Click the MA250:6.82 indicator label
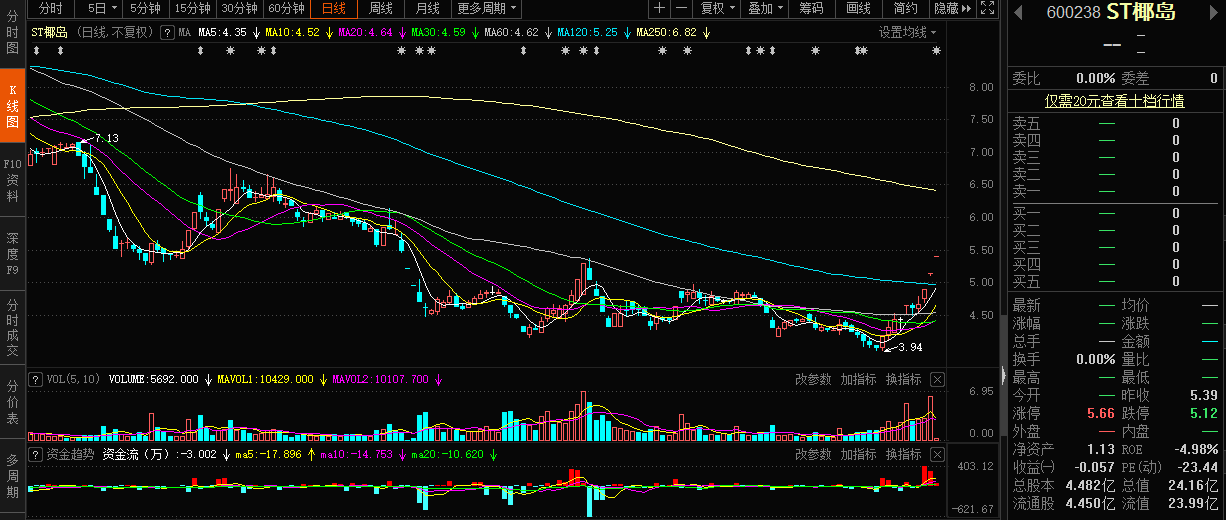1226x520 pixels. point(666,33)
